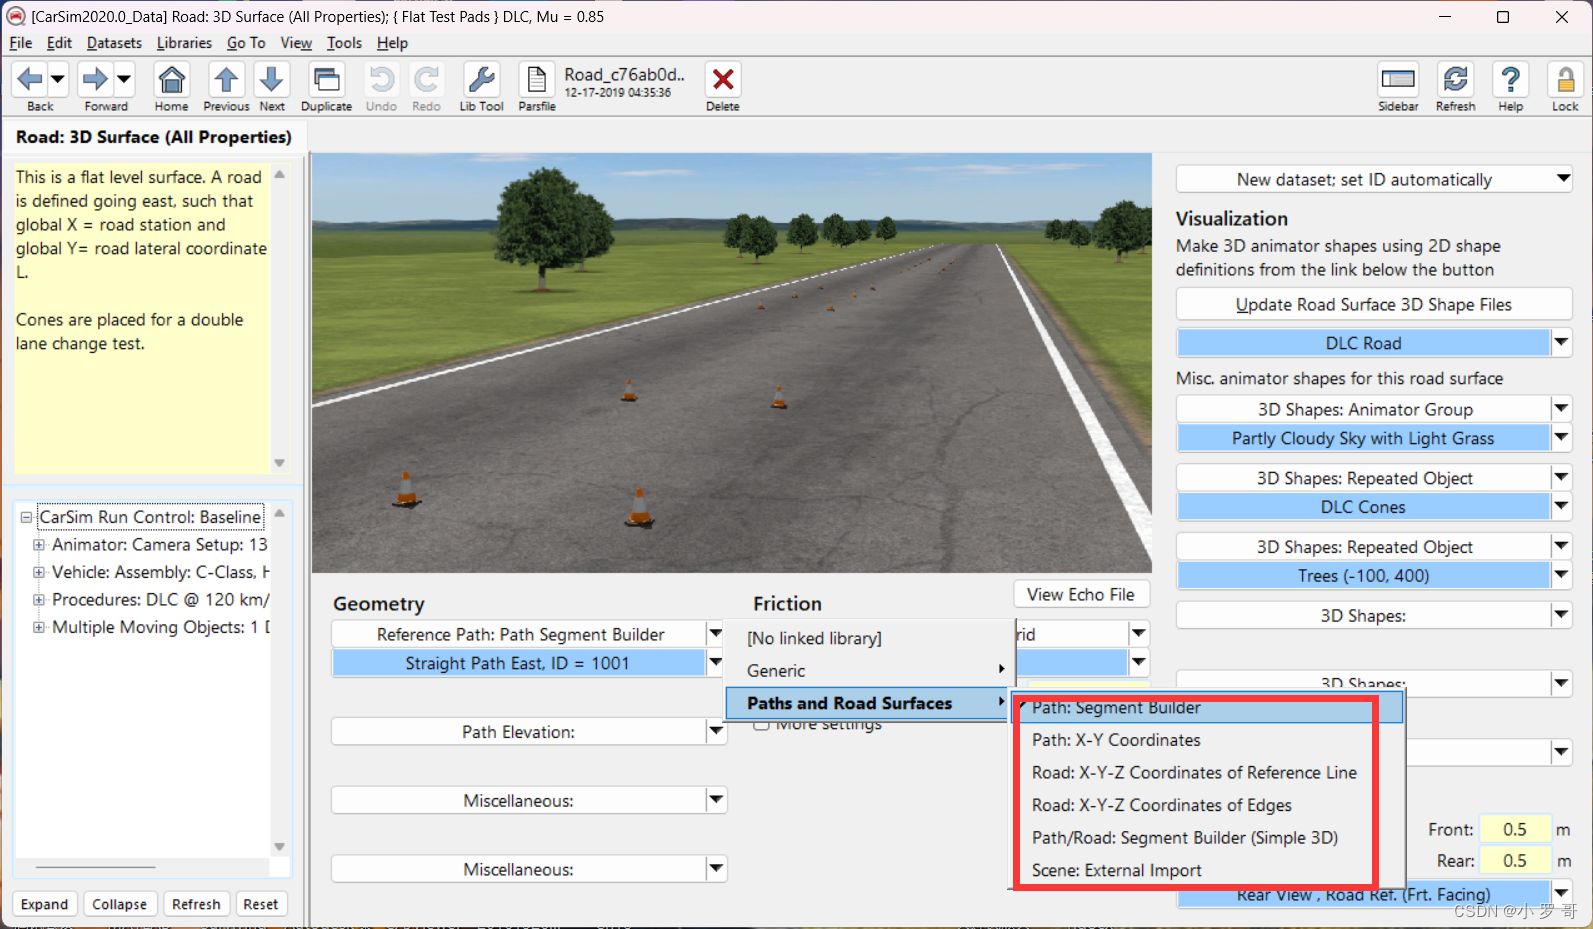
Task: Open the Path Elevation dropdown arrow
Action: (x=716, y=732)
